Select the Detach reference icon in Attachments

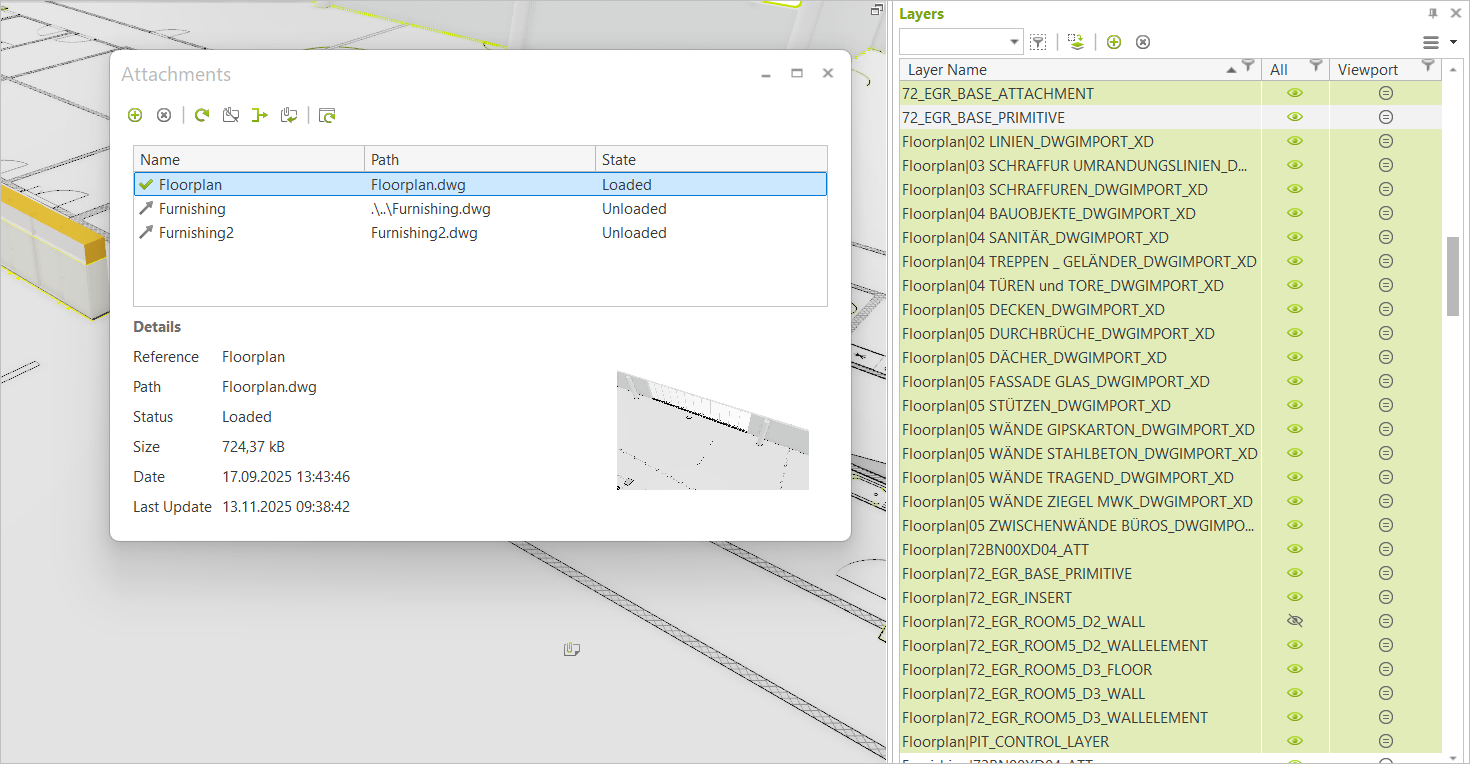point(164,115)
